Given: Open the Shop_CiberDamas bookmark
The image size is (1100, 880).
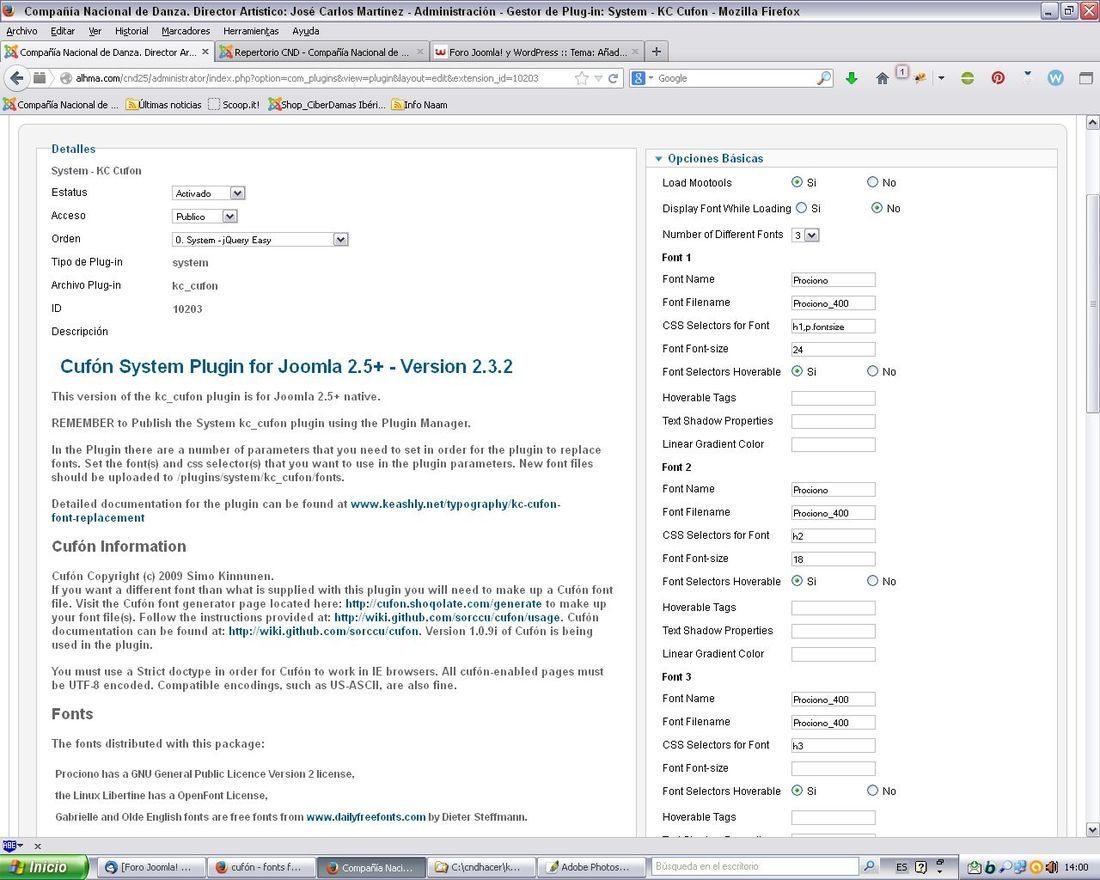Looking at the screenshot, I should [x=327, y=105].
